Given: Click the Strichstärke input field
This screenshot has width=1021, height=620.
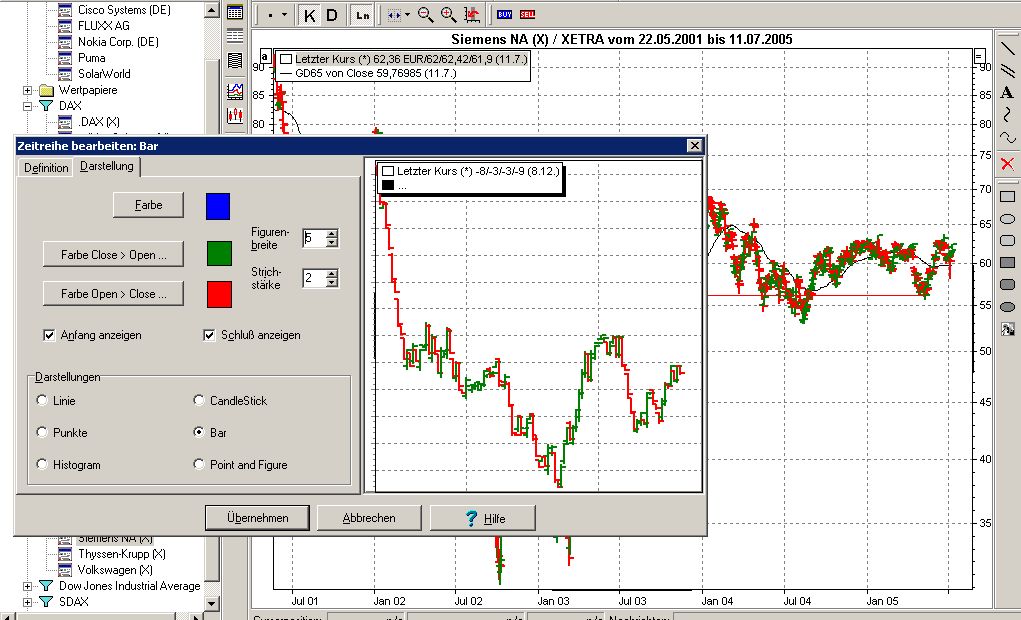Looking at the screenshot, I should click(x=315, y=279).
